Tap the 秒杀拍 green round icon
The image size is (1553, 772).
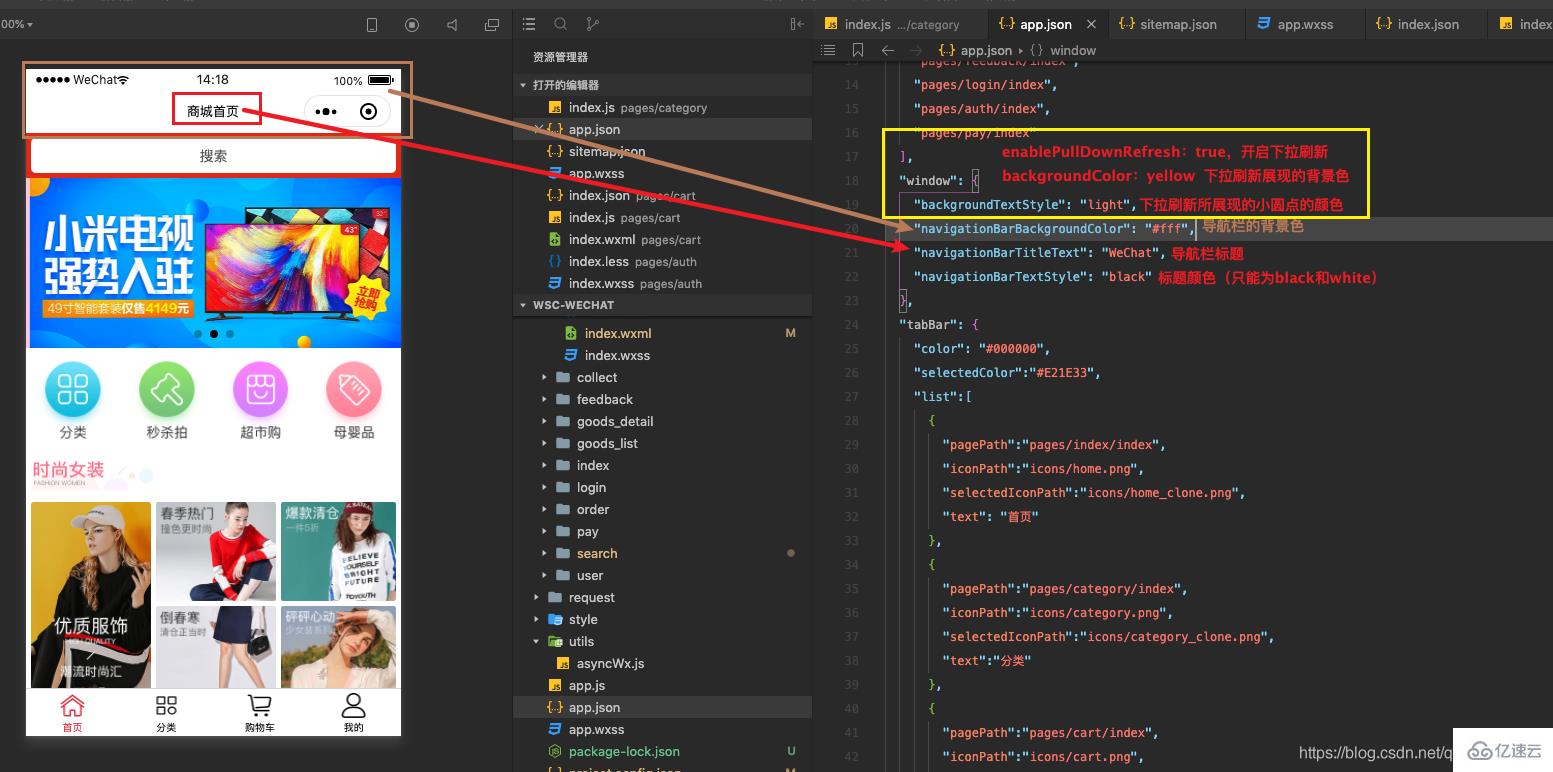[x=167, y=389]
